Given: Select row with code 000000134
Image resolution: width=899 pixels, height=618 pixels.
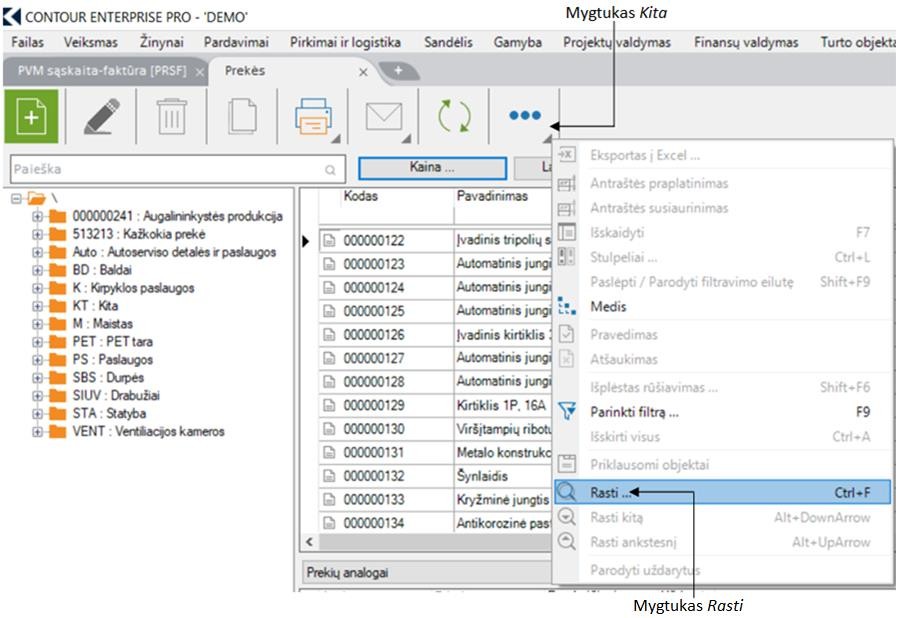Looking at the screenshot, I should point(374,523).
